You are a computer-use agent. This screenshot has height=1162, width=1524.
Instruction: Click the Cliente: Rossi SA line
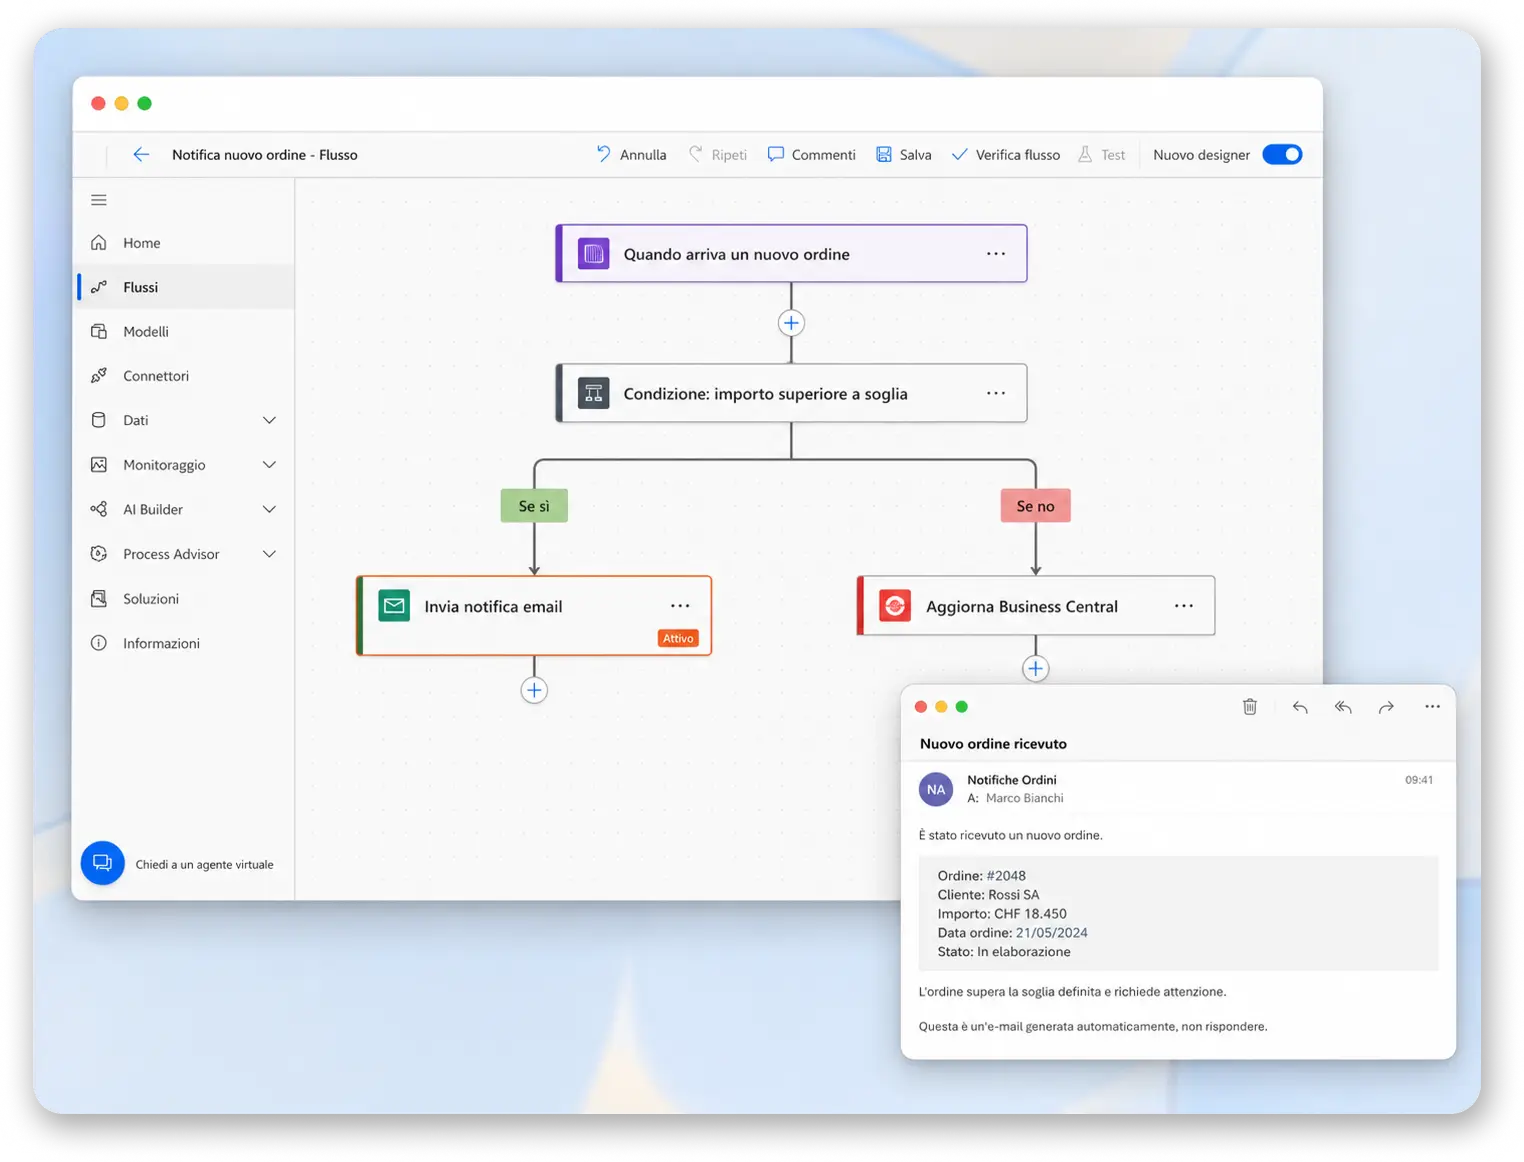[x=988, y=894]
